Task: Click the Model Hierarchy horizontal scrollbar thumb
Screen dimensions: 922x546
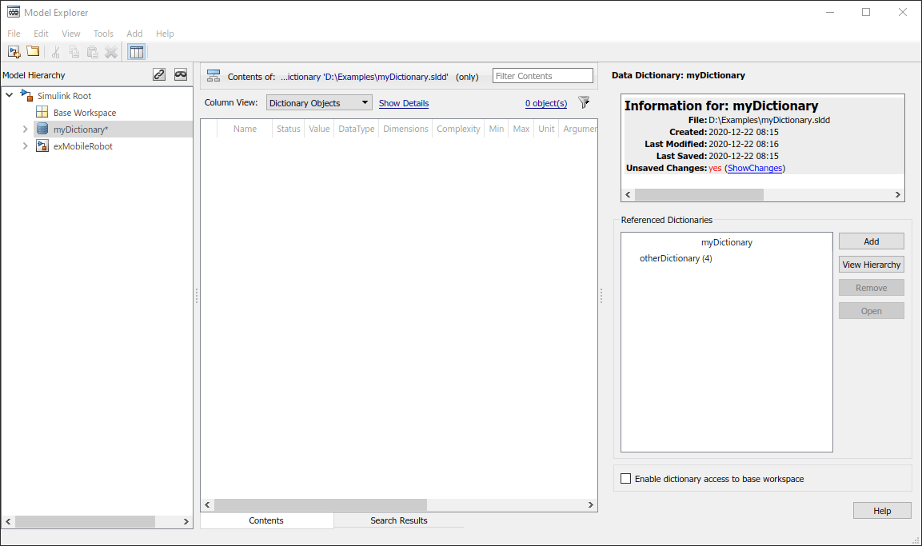Action: tap(85, 521)
